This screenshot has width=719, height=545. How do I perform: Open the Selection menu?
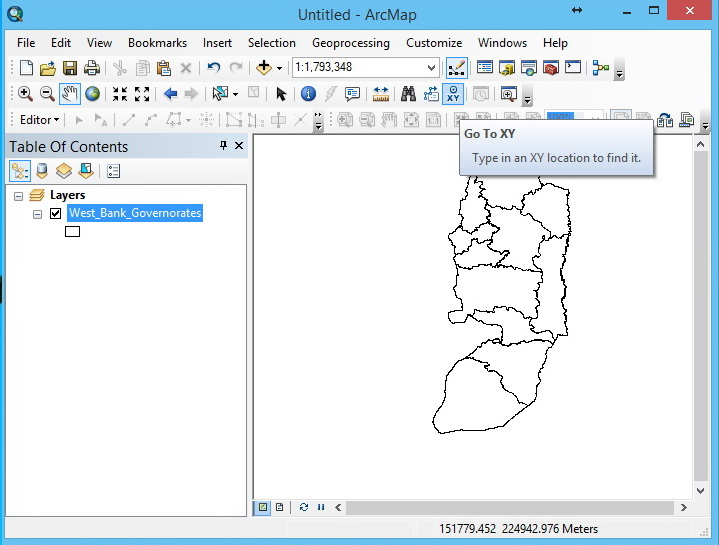pos(271,43)
